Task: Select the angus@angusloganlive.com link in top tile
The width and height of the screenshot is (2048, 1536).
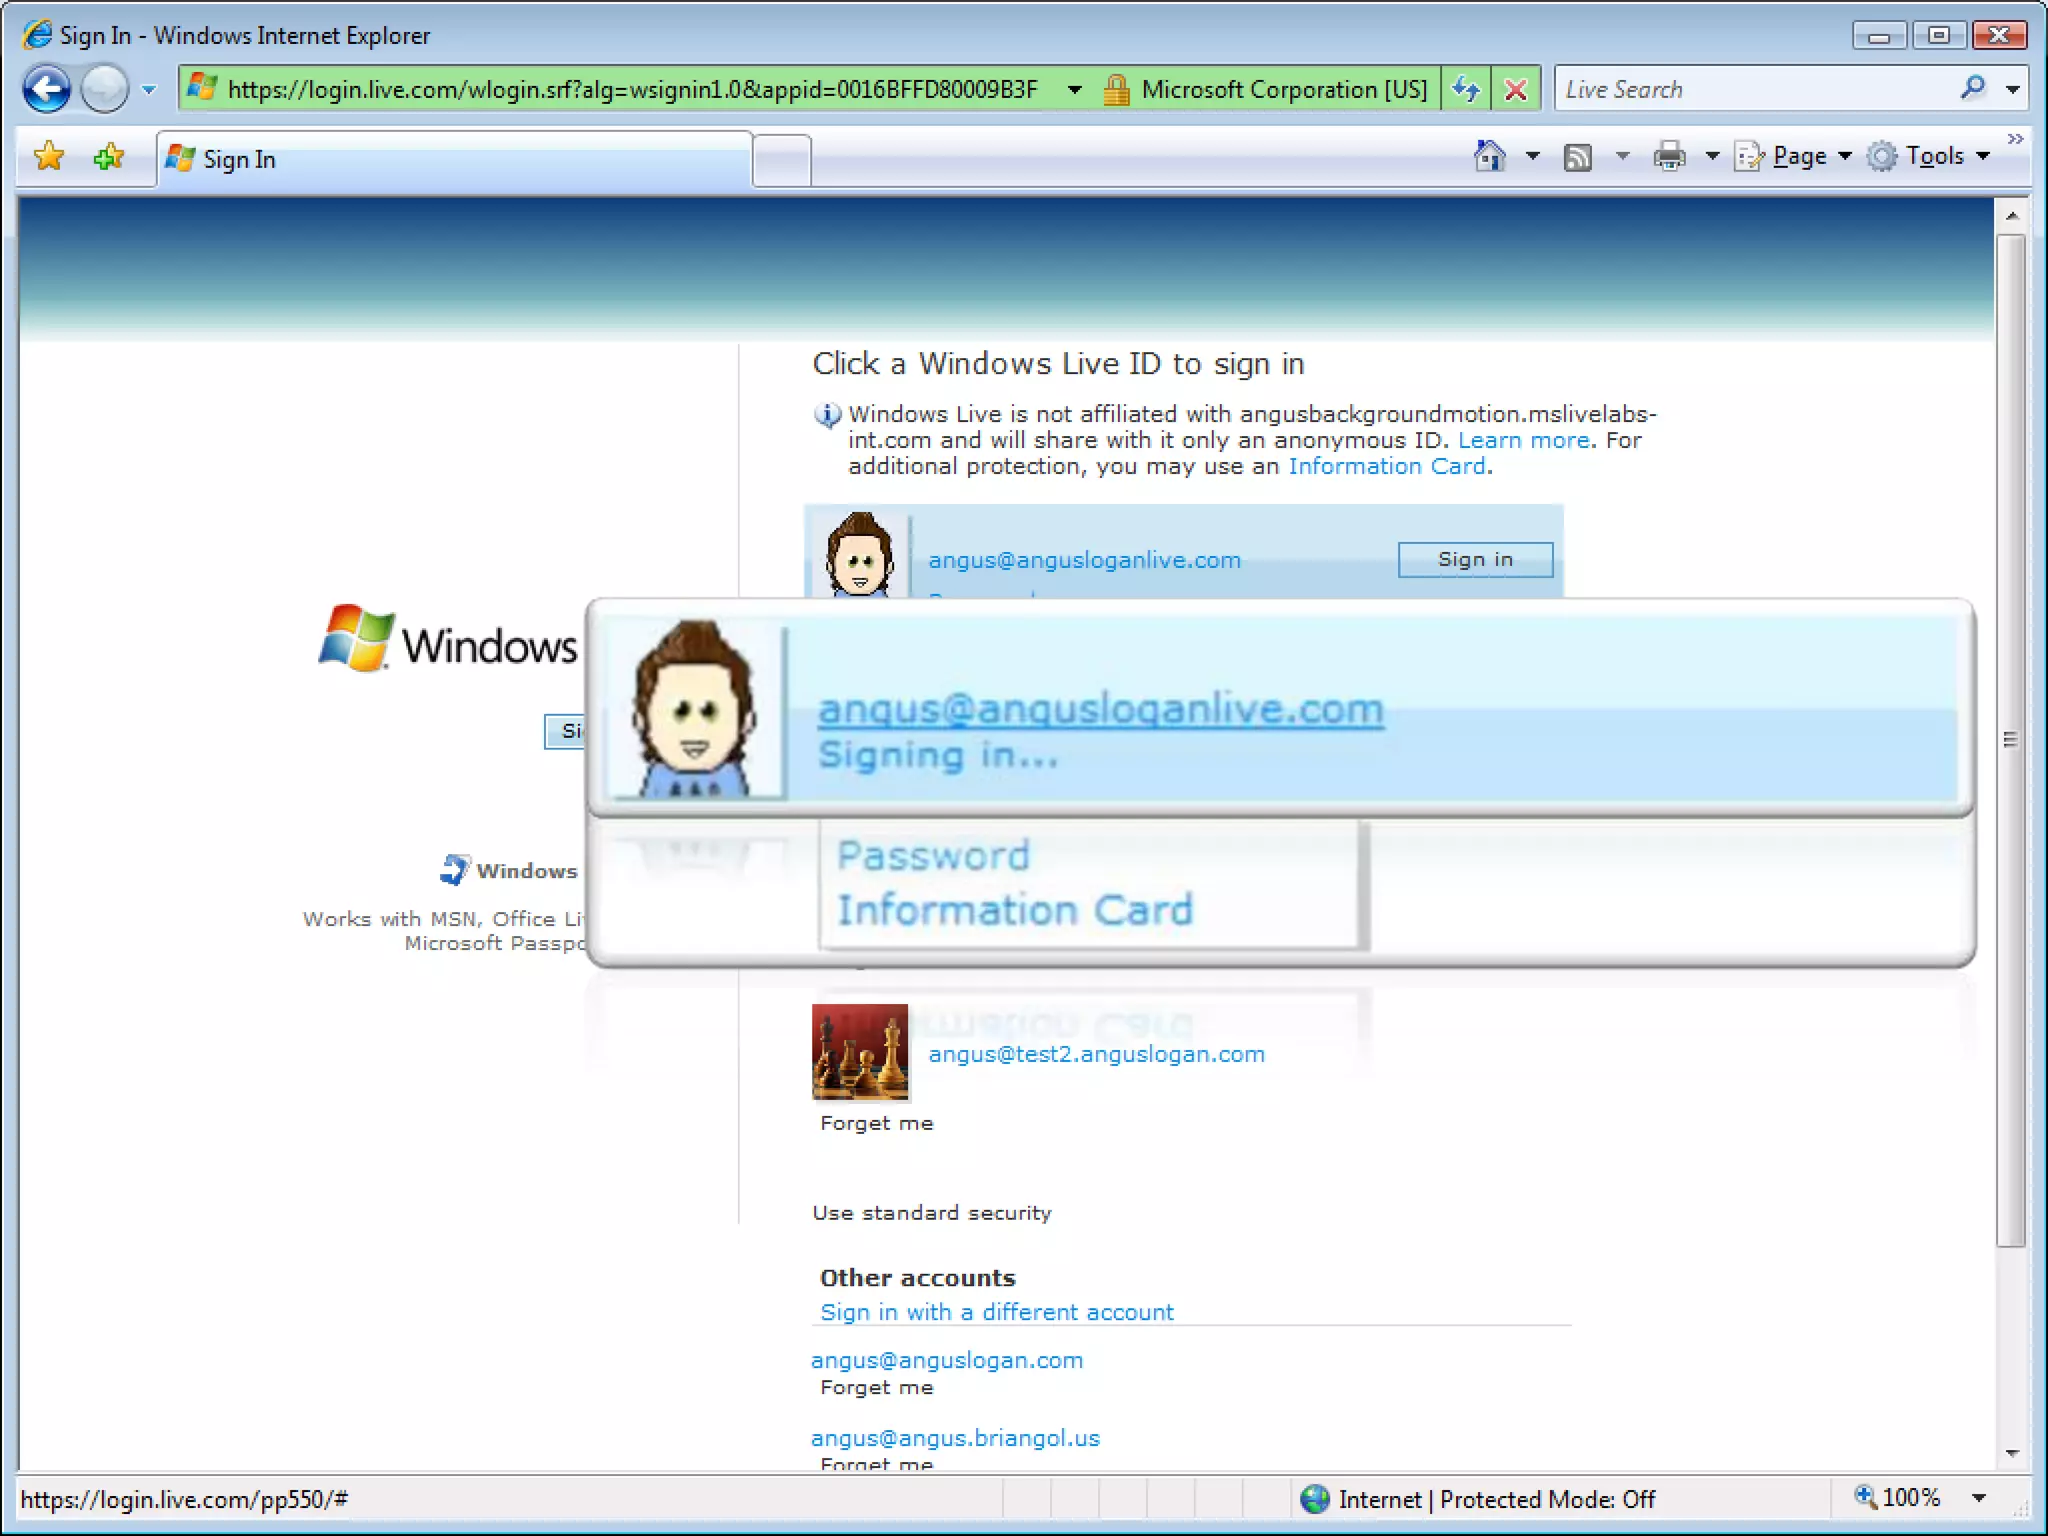Action: (1084, 560)
